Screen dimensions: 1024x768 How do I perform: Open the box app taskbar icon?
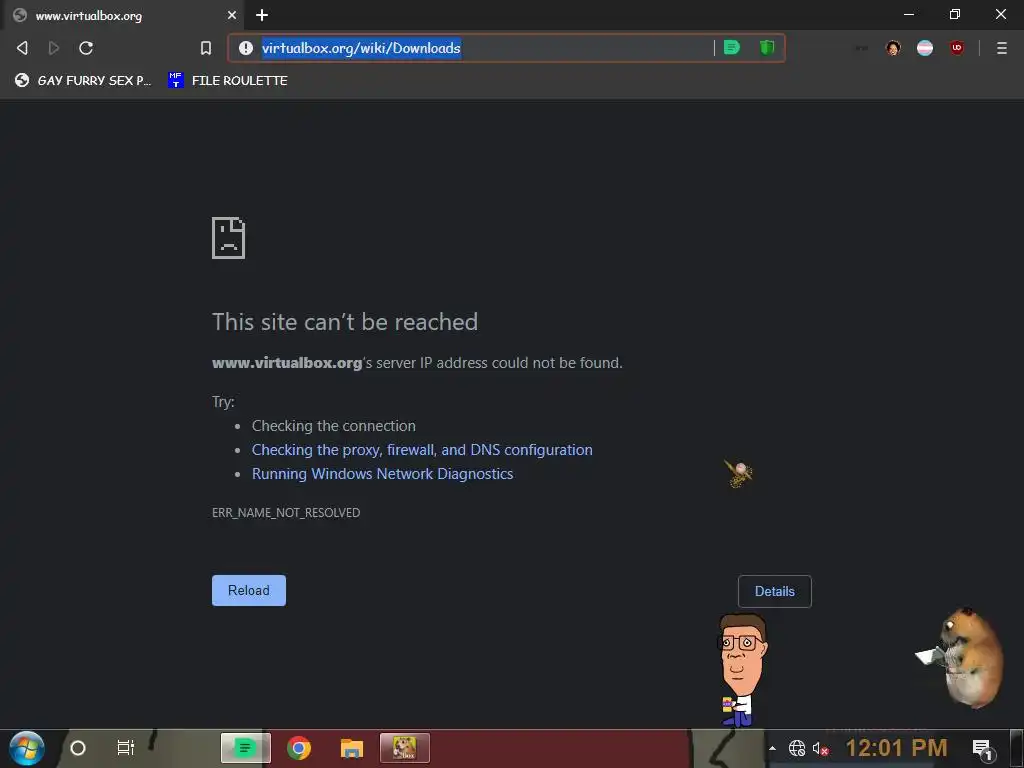coord(405,748)
